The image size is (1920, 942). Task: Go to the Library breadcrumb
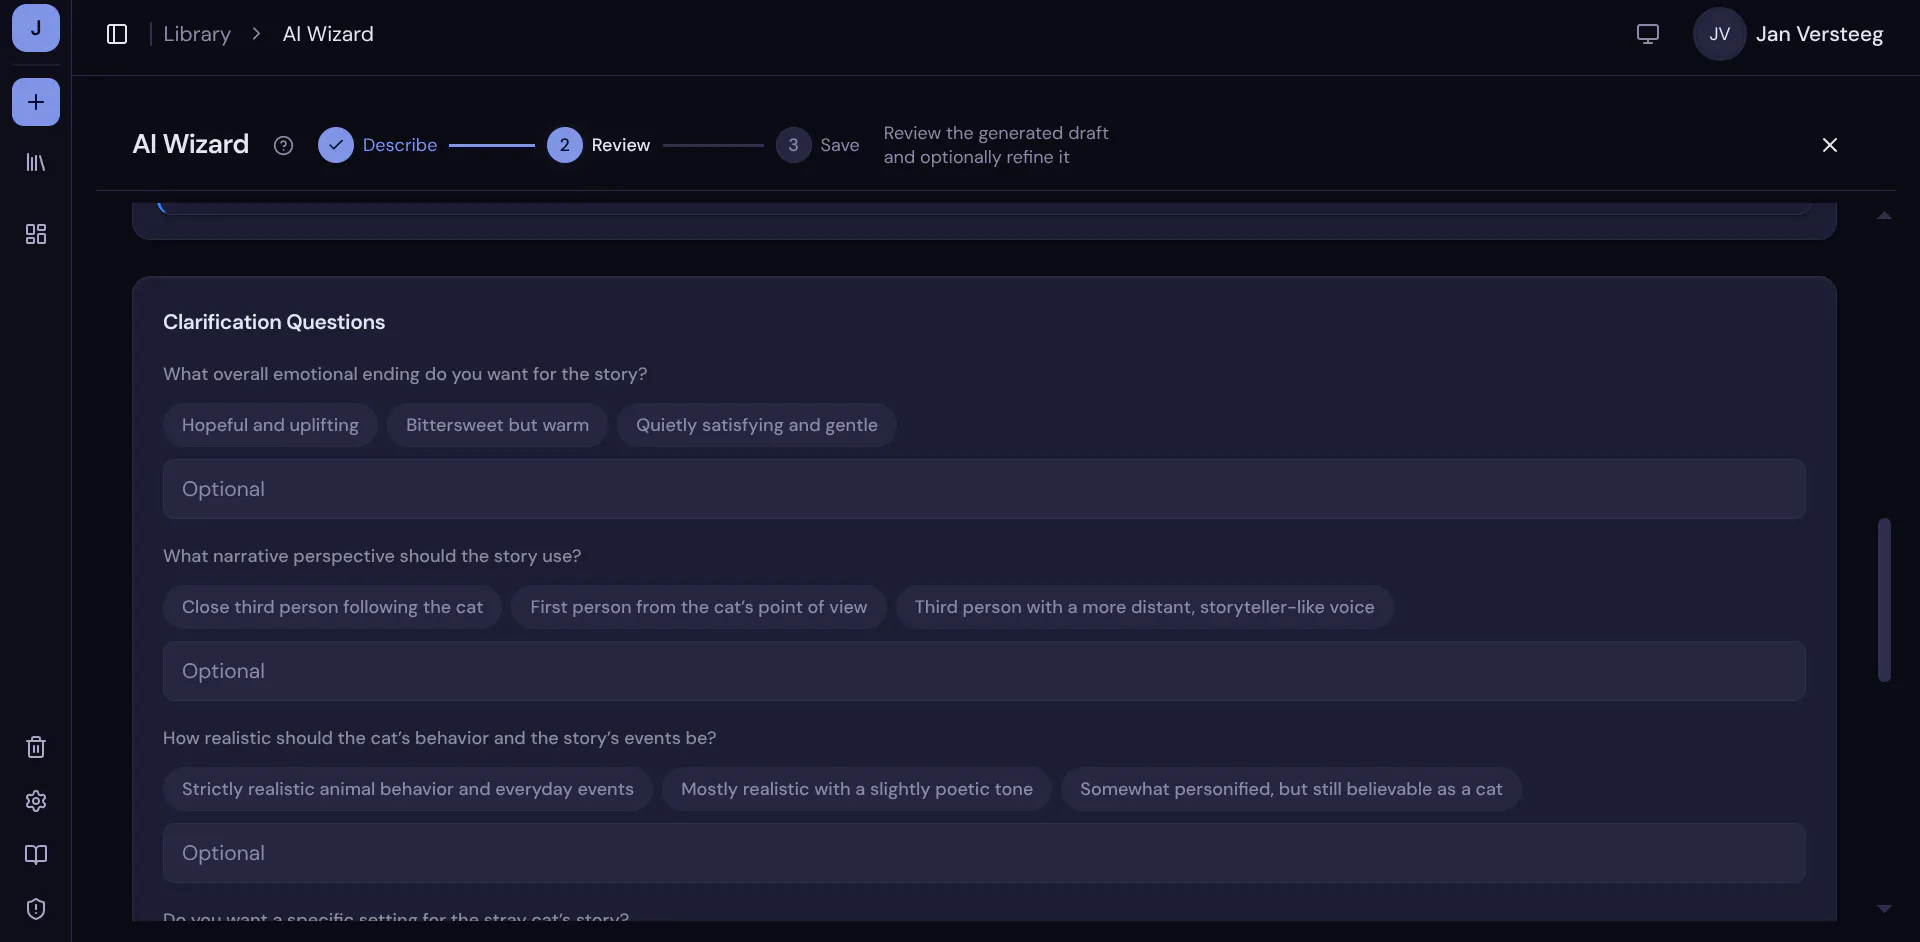tap(197, 34)
